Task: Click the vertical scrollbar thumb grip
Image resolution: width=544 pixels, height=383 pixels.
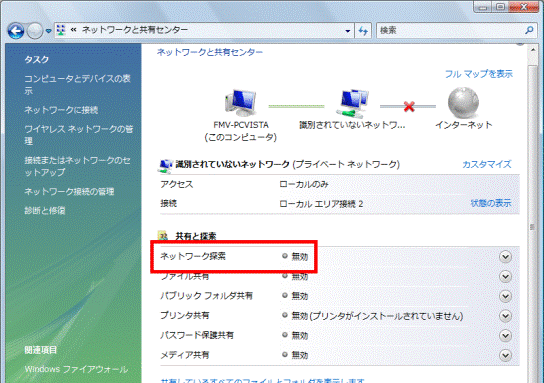Action: point(533,227)
